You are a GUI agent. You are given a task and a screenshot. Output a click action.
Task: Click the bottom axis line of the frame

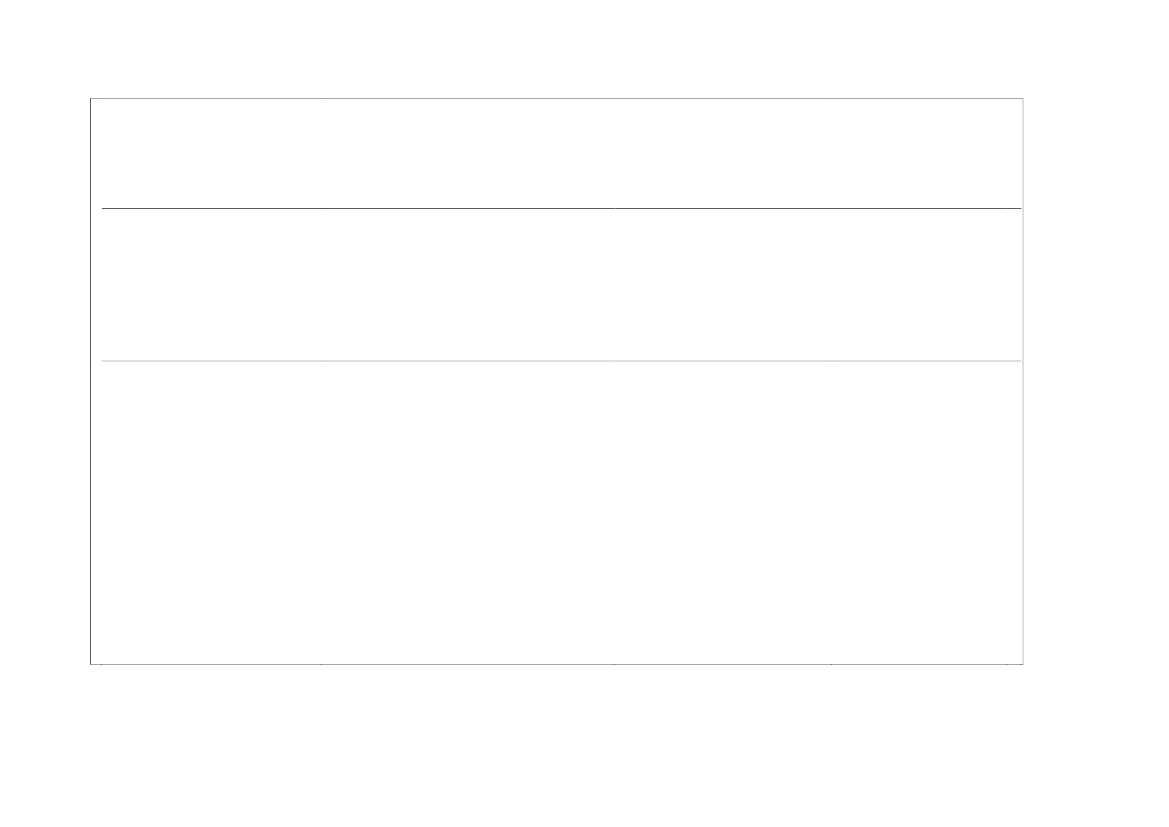pos(557,664)
